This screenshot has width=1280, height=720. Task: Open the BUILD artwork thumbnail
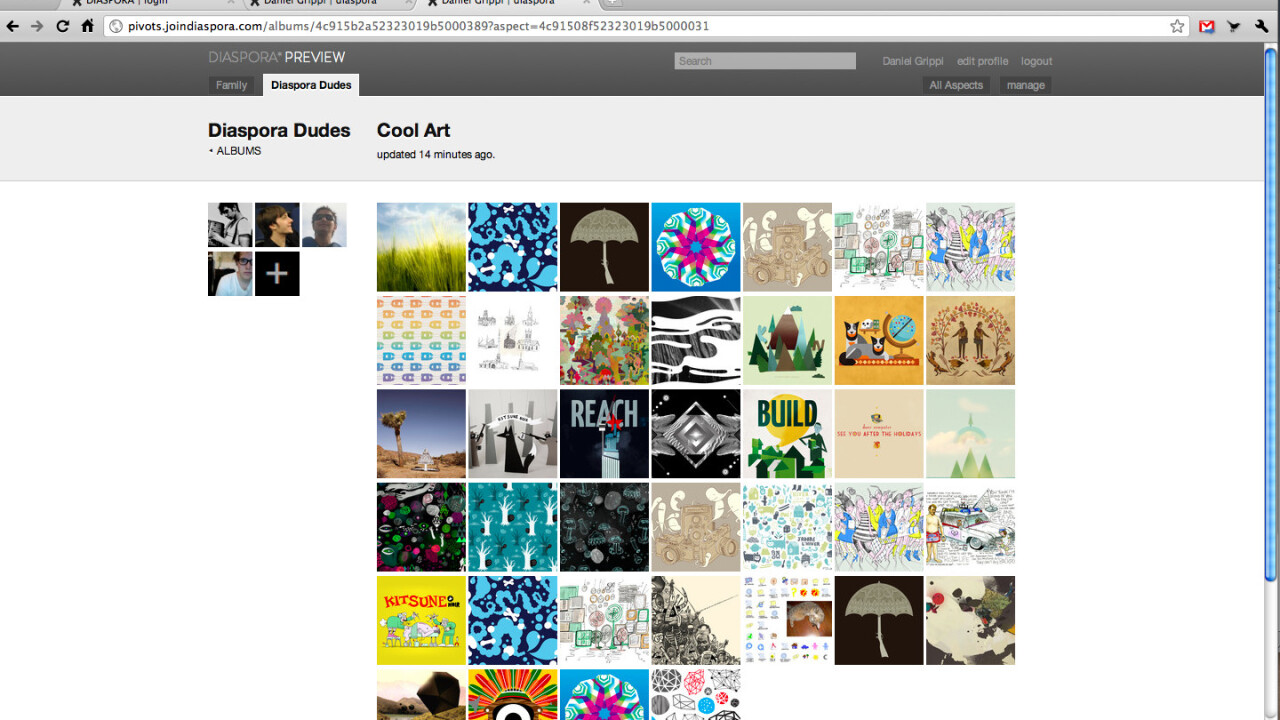(787, 433)
